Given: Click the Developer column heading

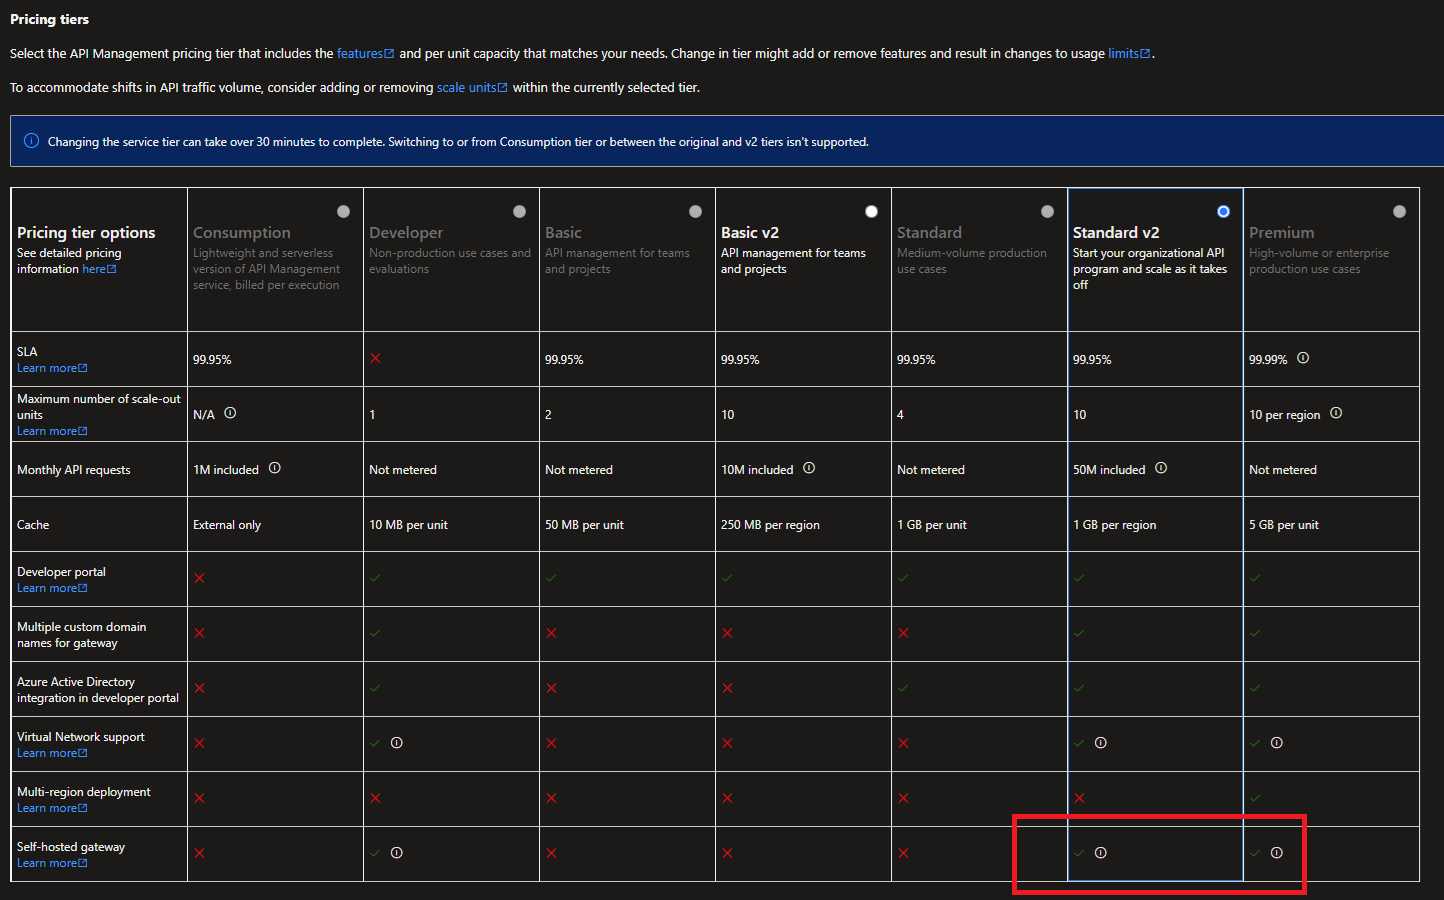Looking at the screenshot, I should (x=406, y=232).
